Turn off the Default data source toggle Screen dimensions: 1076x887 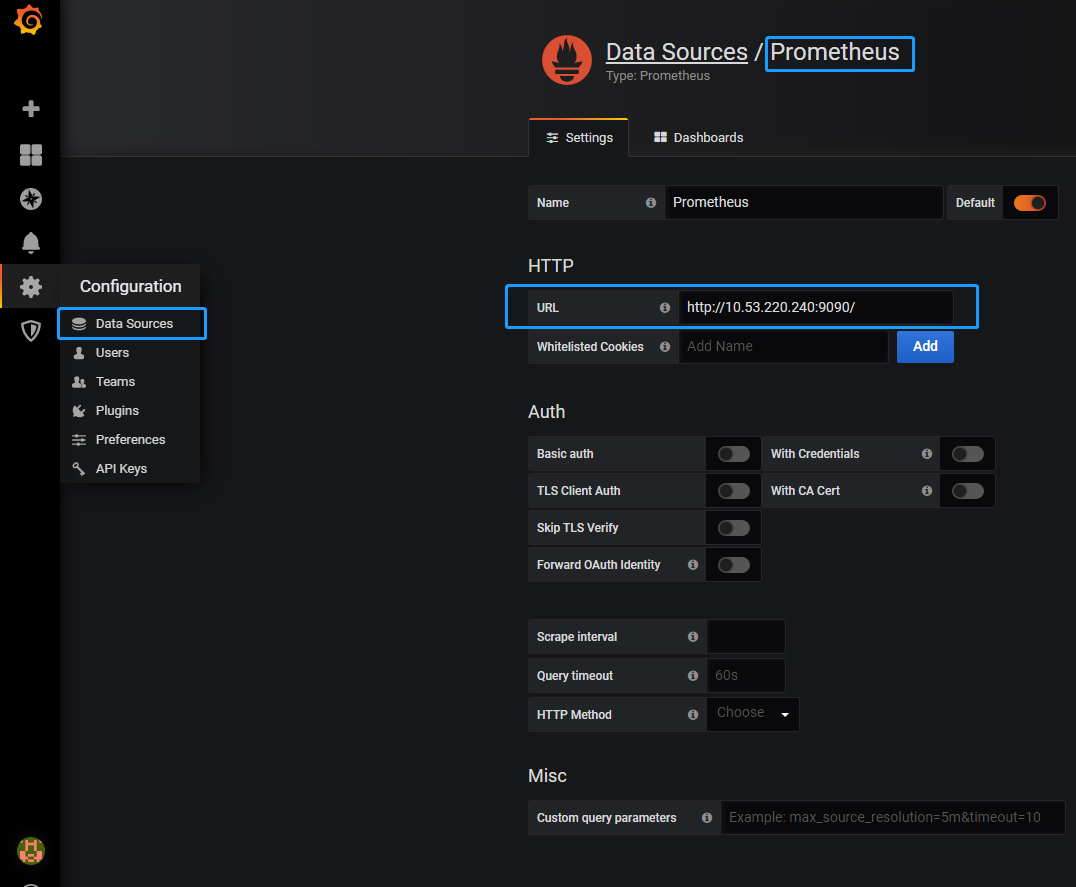click(1029, 203)
